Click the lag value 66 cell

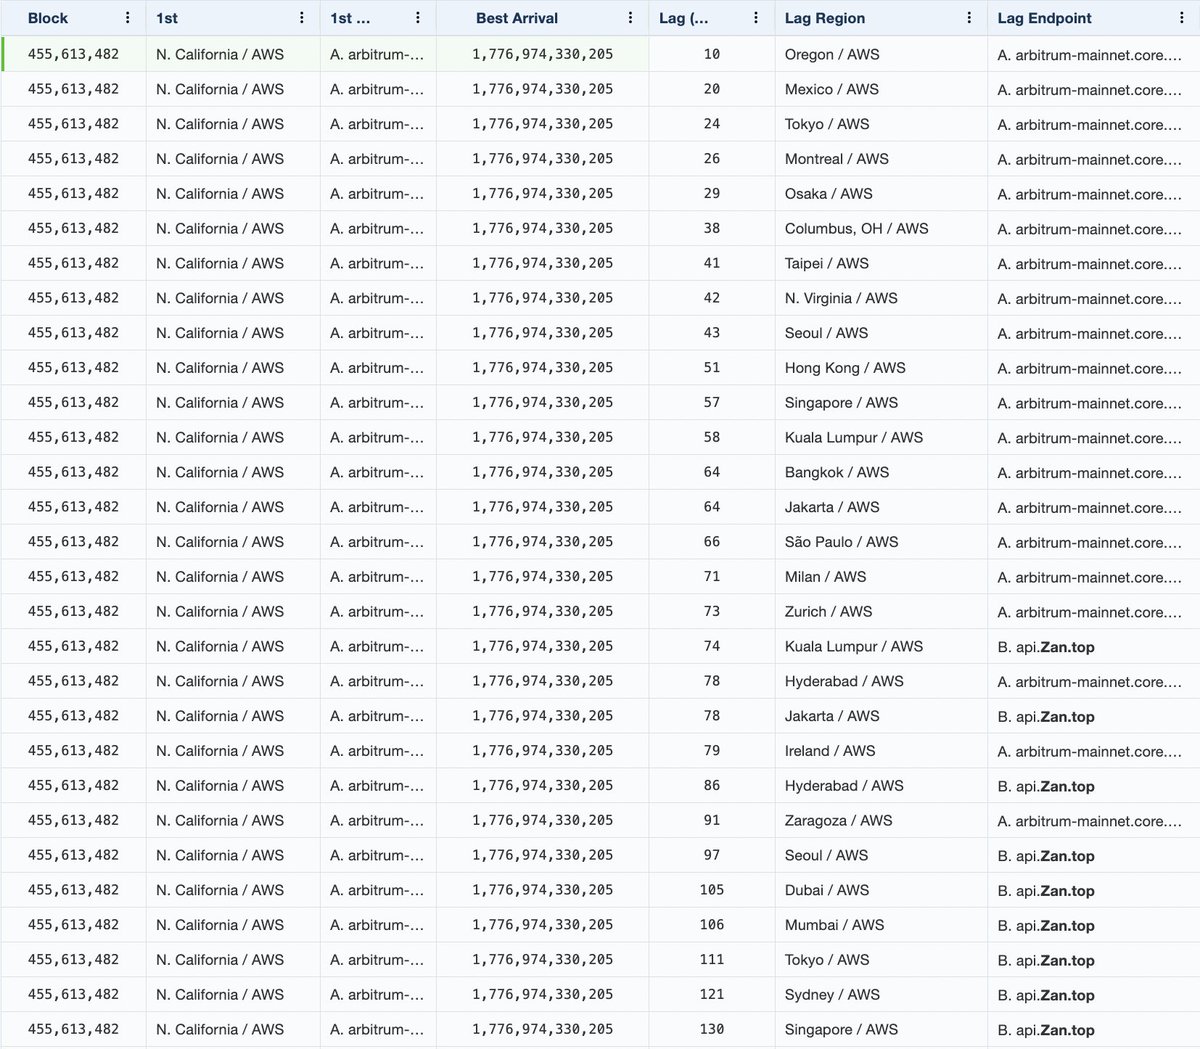712,542
